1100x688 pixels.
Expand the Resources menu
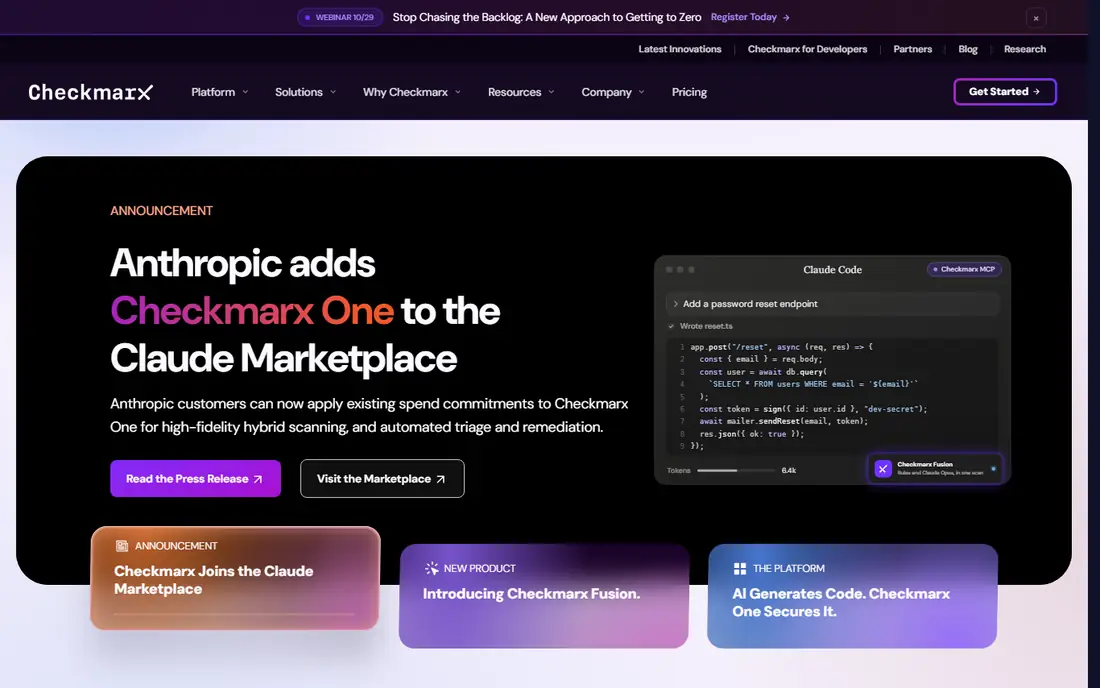point(521,92)
